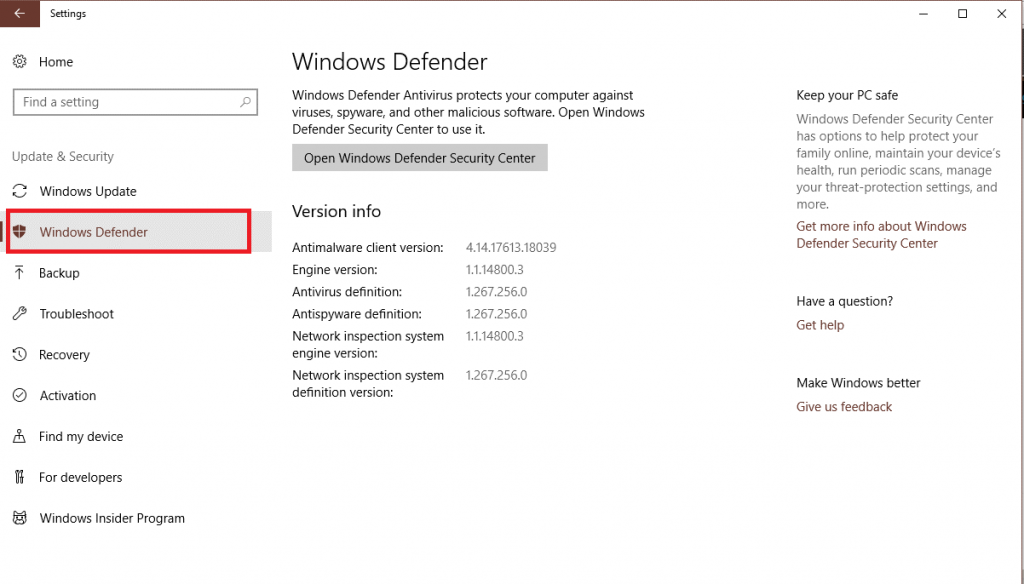Go to Backup settings
This screenshot has width=1024, height=584.
pyautogui.click(x=59, y=273)
